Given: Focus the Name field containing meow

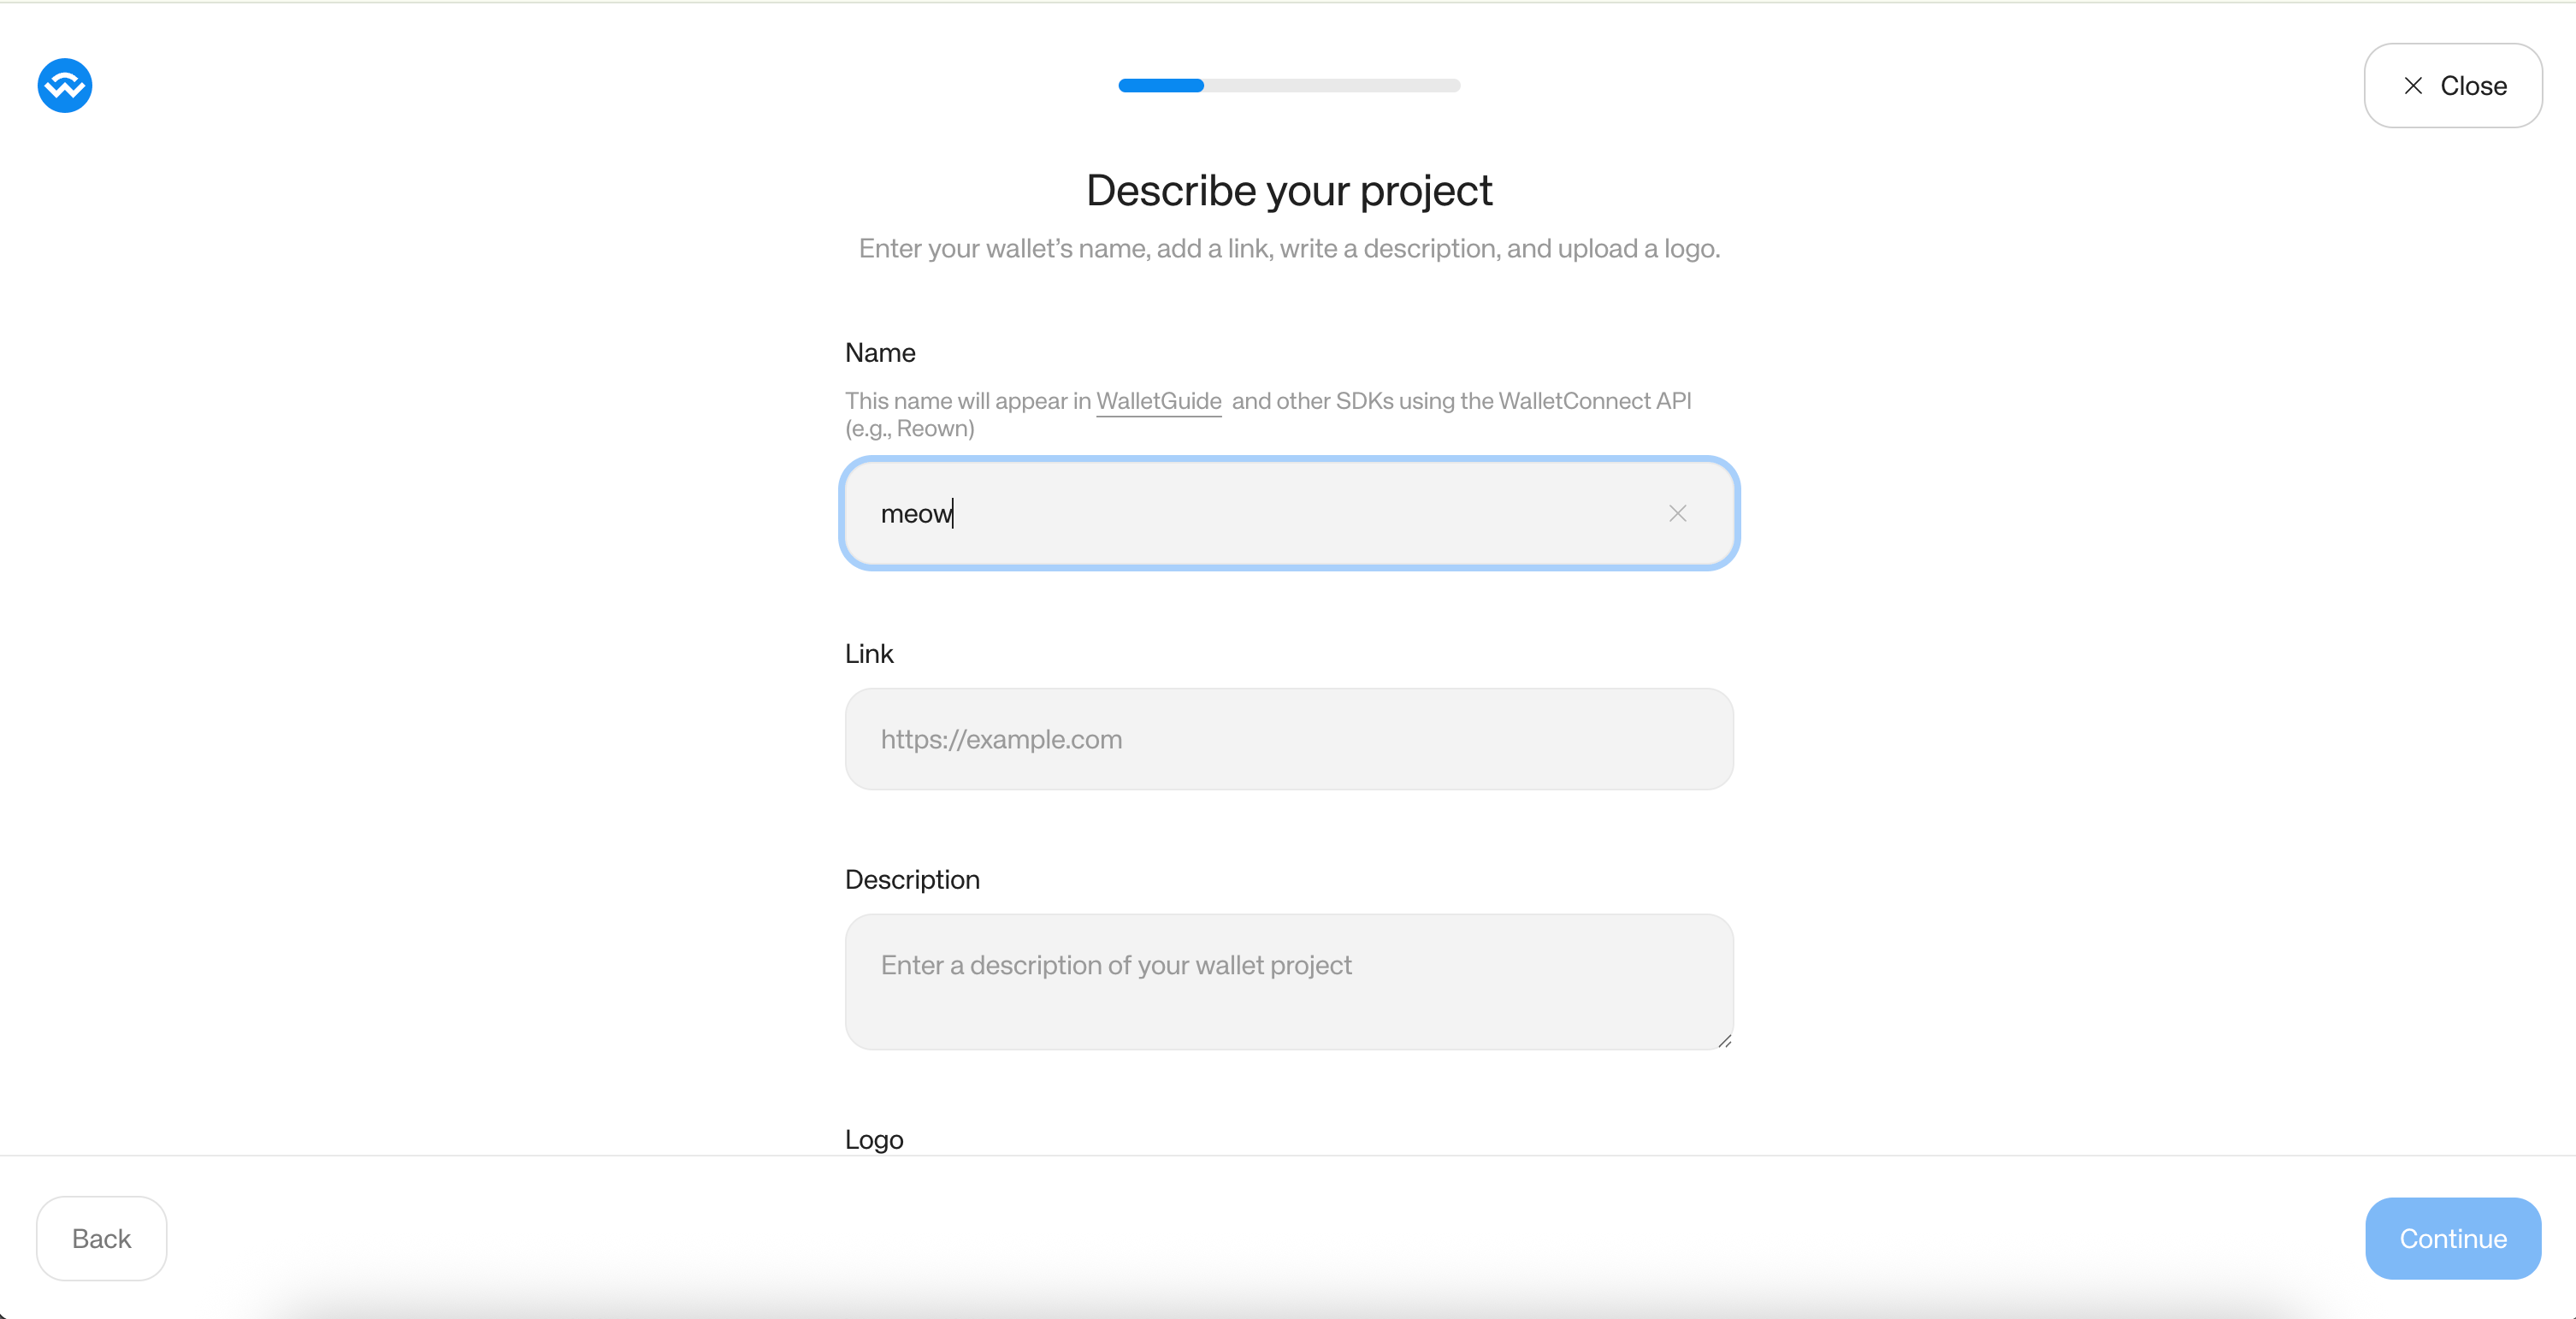Looking at the screenshot, I should pyautogui.click(x=1289, y=513).
